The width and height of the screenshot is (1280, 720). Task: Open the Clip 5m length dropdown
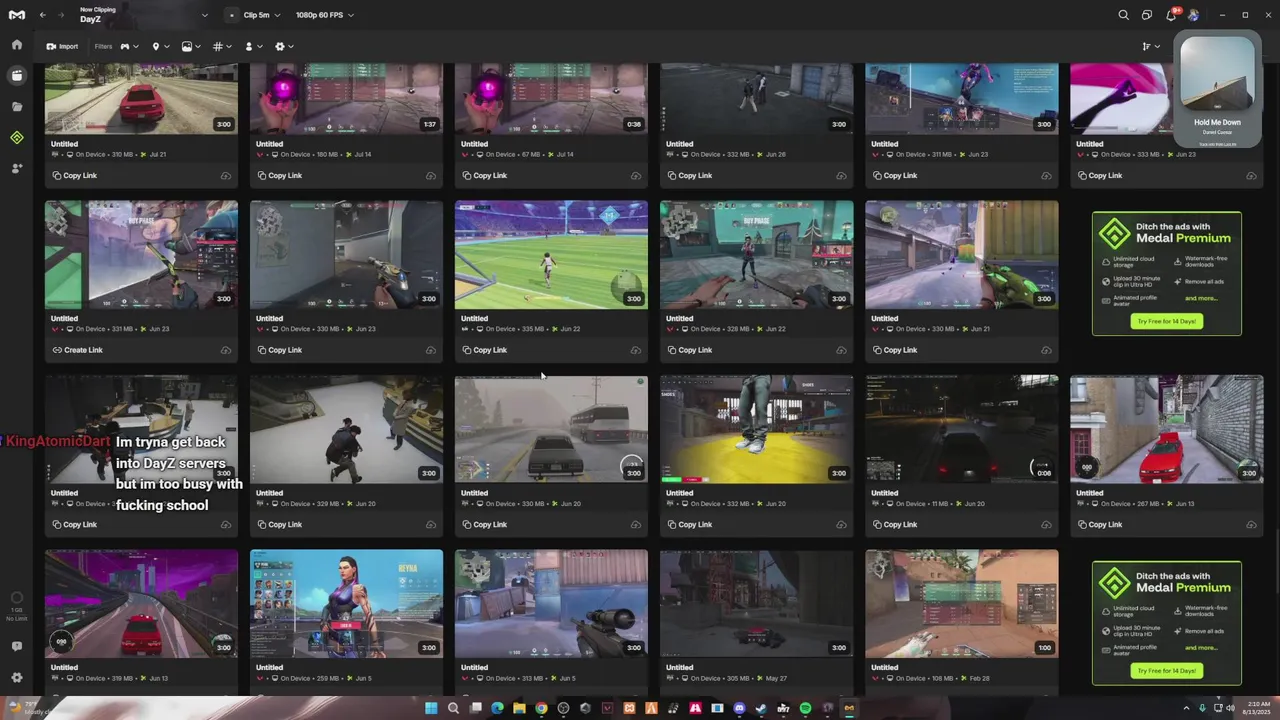tap(262, 15)
